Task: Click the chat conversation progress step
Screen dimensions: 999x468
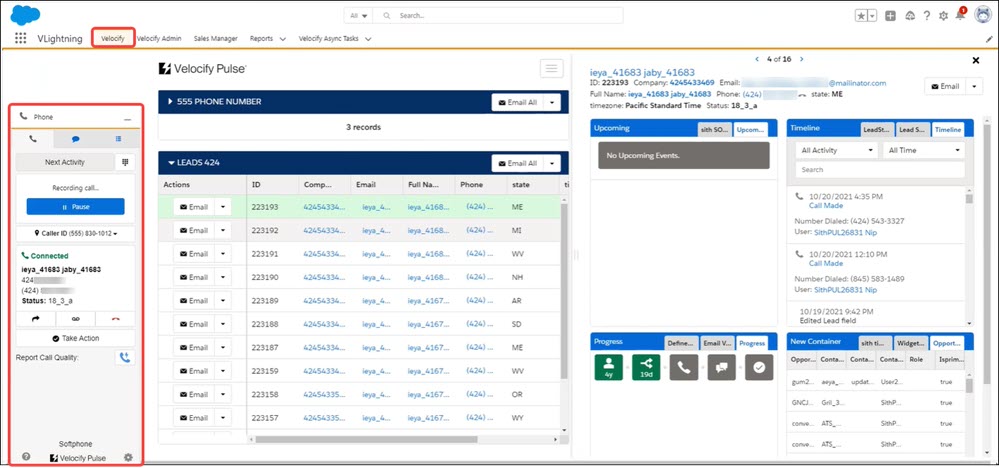Action: click(722, 367)
